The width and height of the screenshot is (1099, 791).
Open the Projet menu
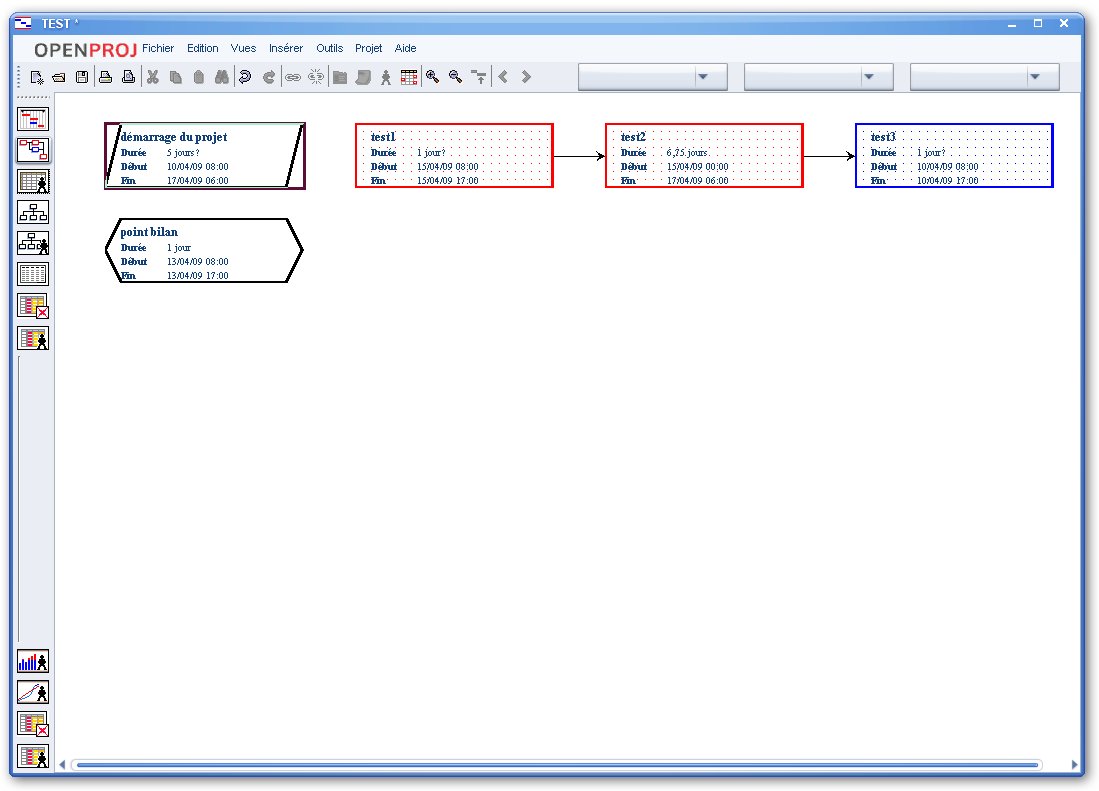tap(369, 48)
